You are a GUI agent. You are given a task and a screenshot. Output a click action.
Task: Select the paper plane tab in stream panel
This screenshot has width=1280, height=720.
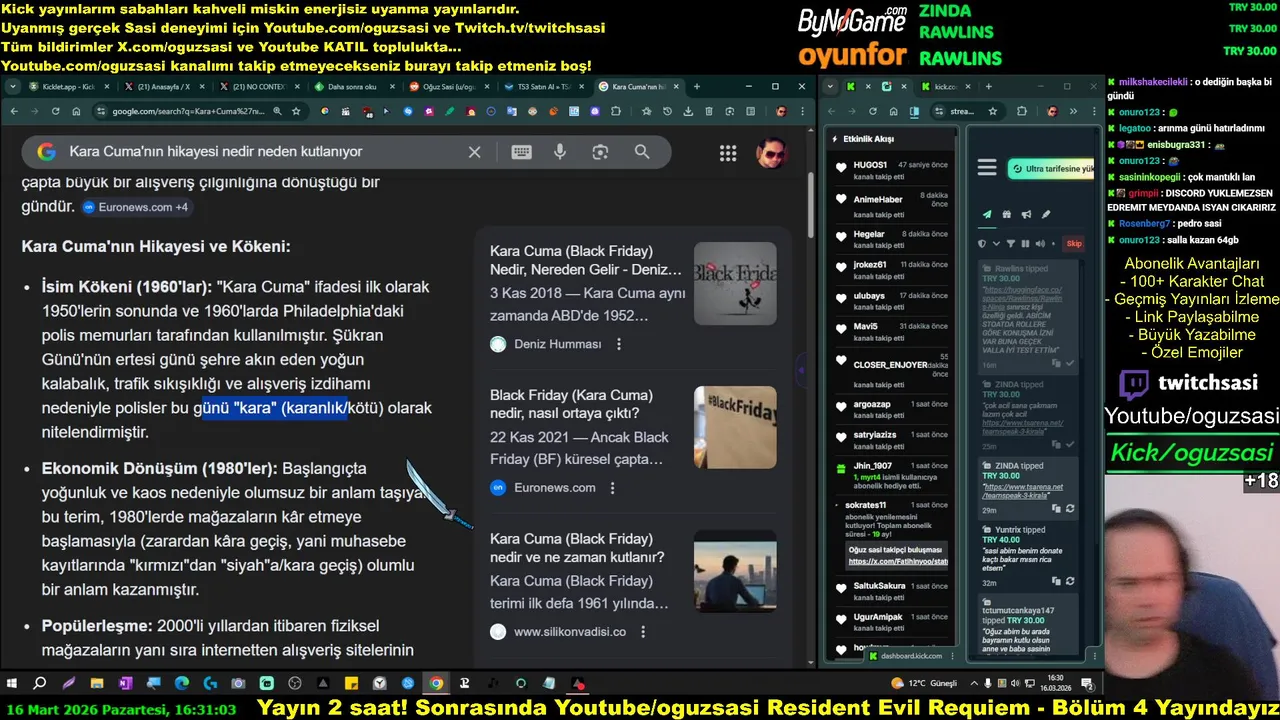coord(987,214)
